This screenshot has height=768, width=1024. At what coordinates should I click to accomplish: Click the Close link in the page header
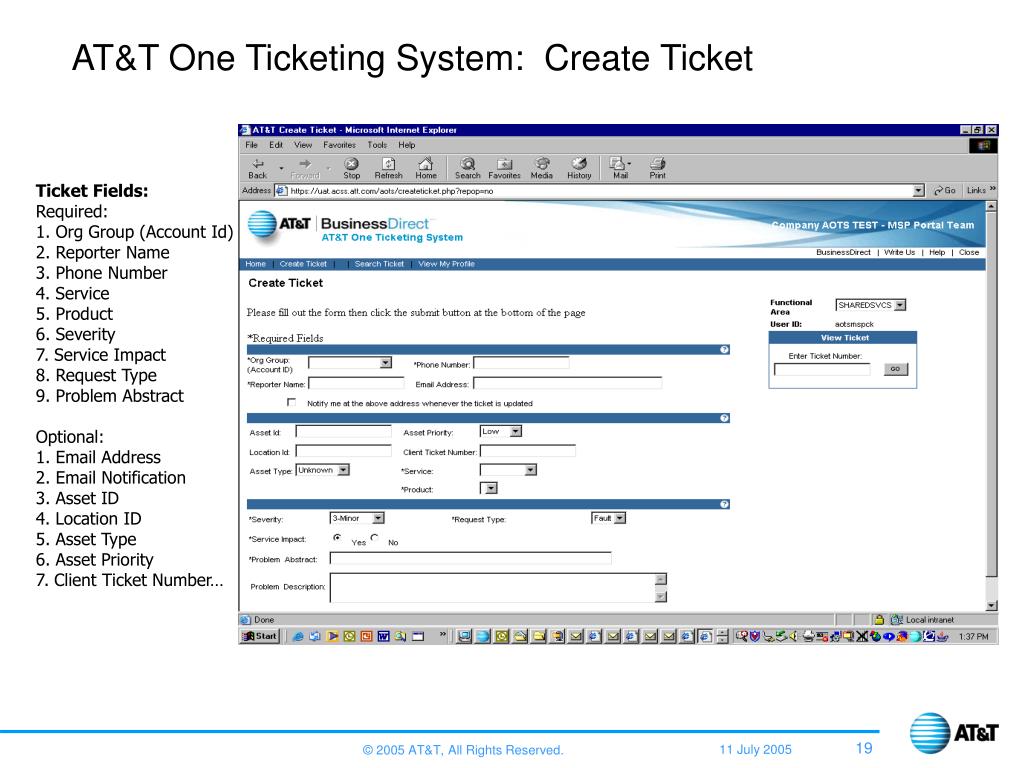point(969,252)
